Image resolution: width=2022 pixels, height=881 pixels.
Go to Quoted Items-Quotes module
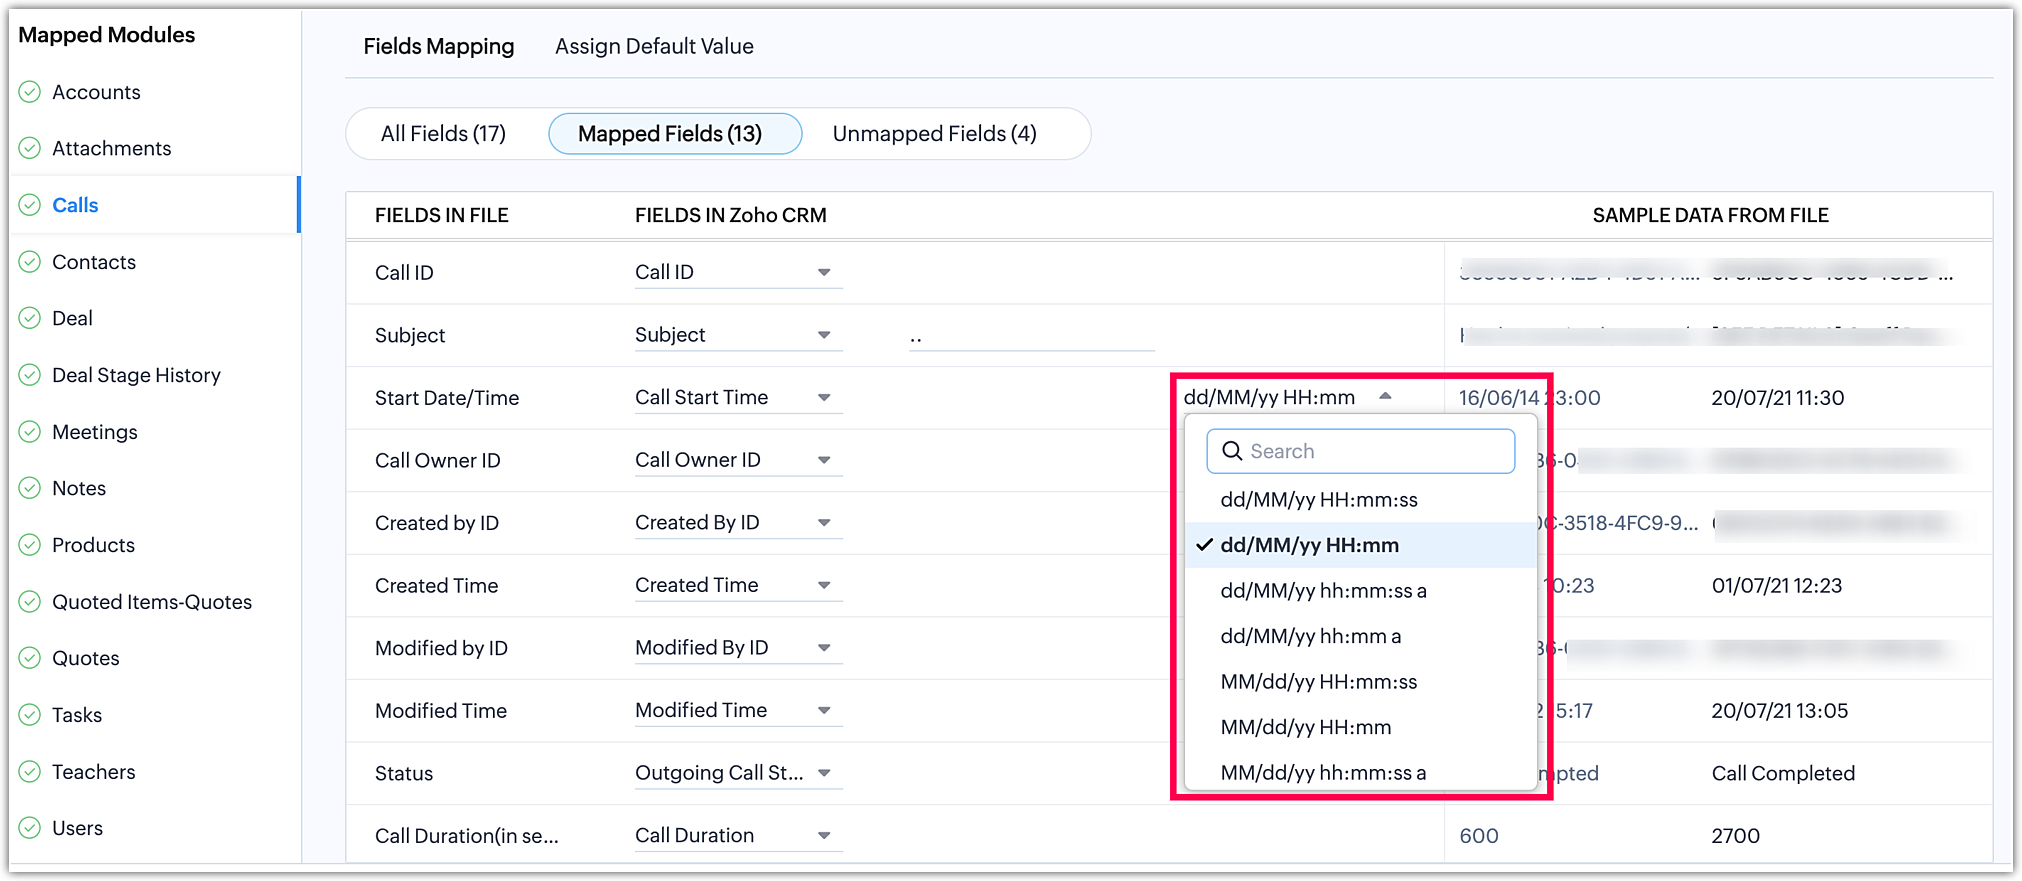click(152, 602)
